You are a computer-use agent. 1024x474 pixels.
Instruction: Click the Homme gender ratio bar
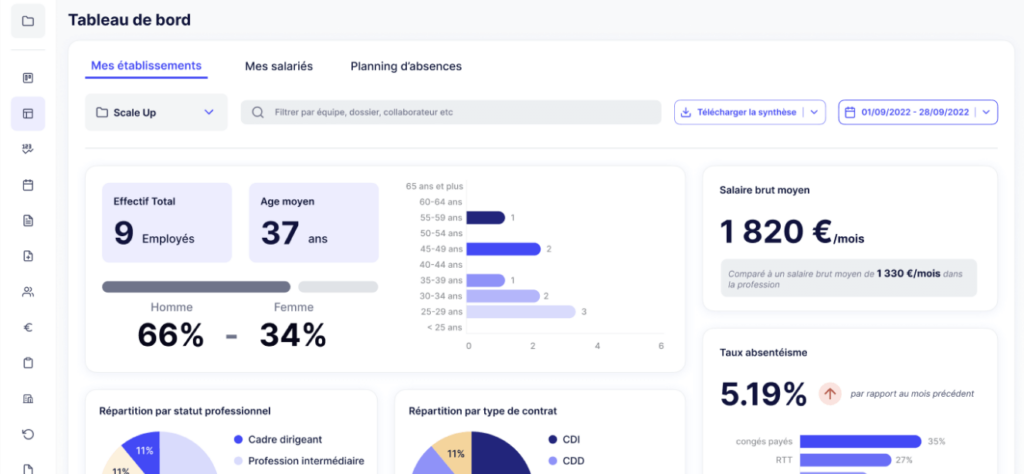196,287
